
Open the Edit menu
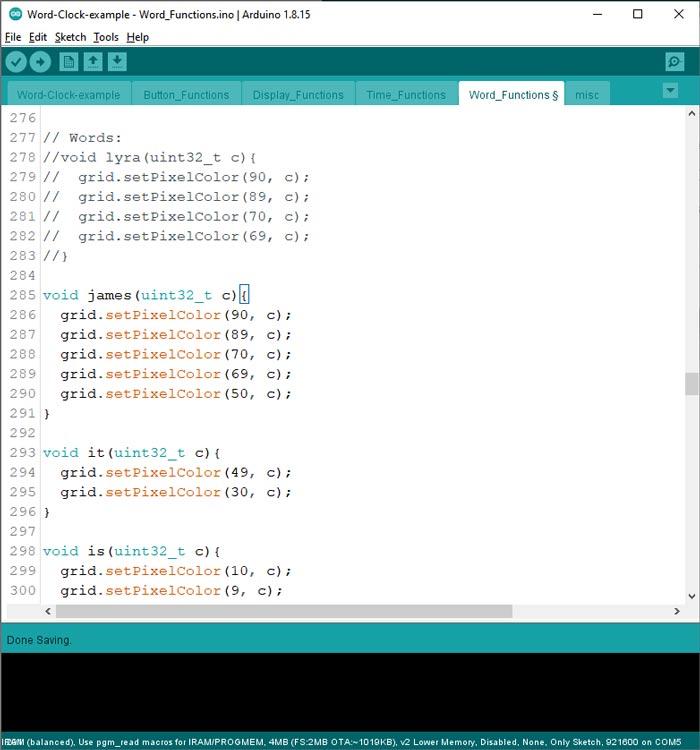pyautogui.click(x=38, y=37)
